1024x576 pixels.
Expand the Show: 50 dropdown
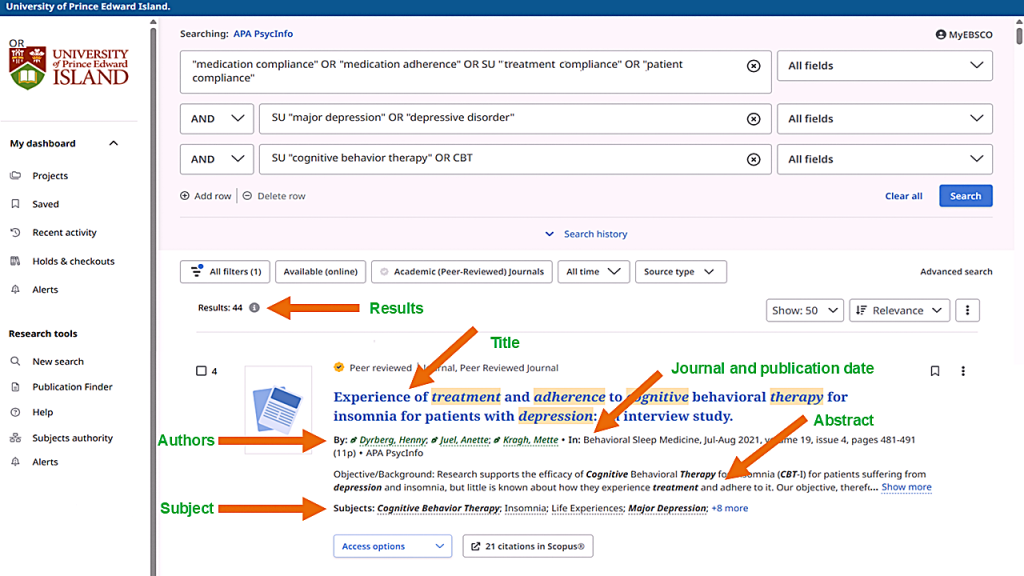tap(804, 310)
